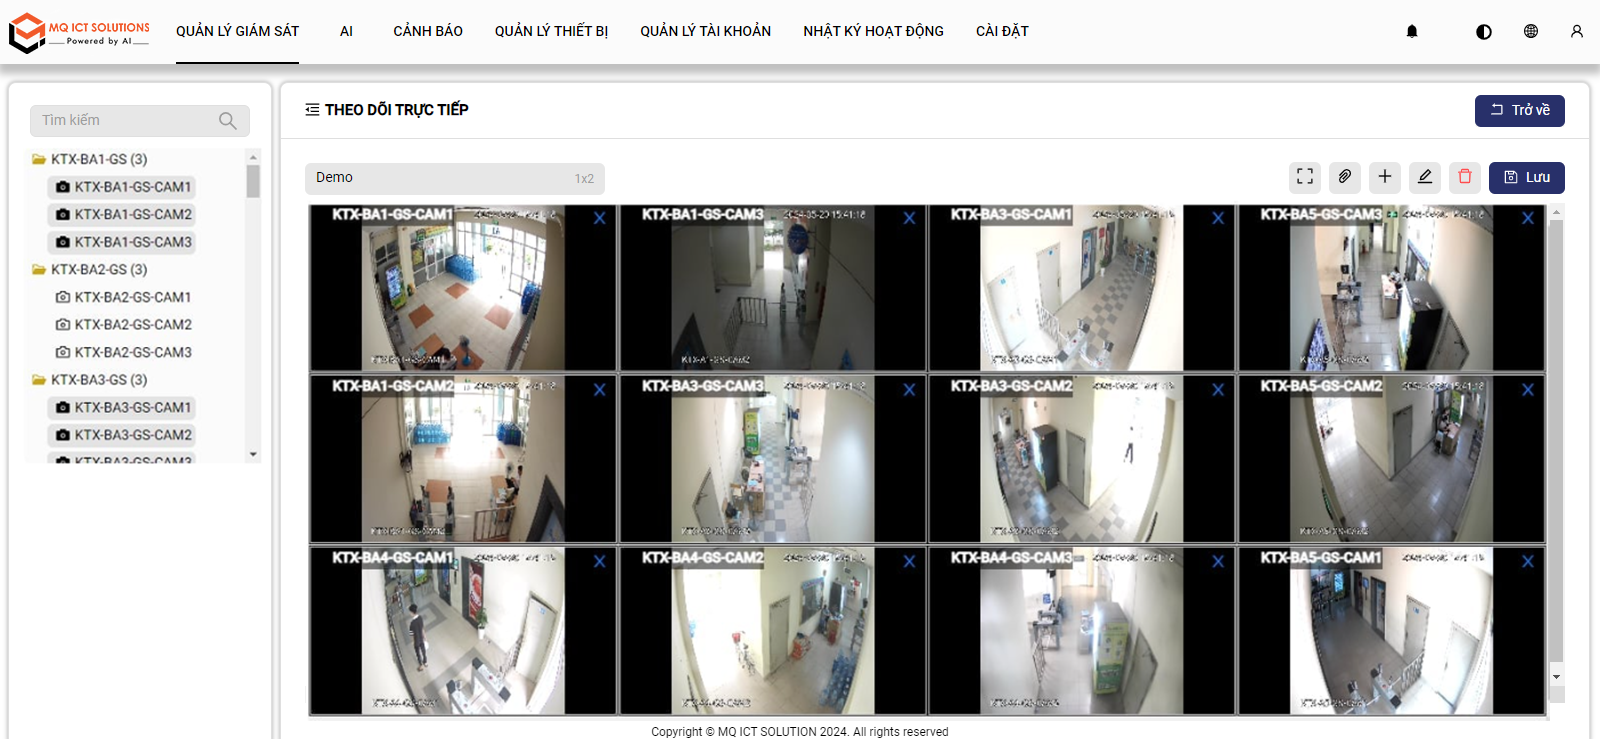
Task: Select the KTX-BA1-GS-CAM1 video feed
Action: tap(463, 288)
